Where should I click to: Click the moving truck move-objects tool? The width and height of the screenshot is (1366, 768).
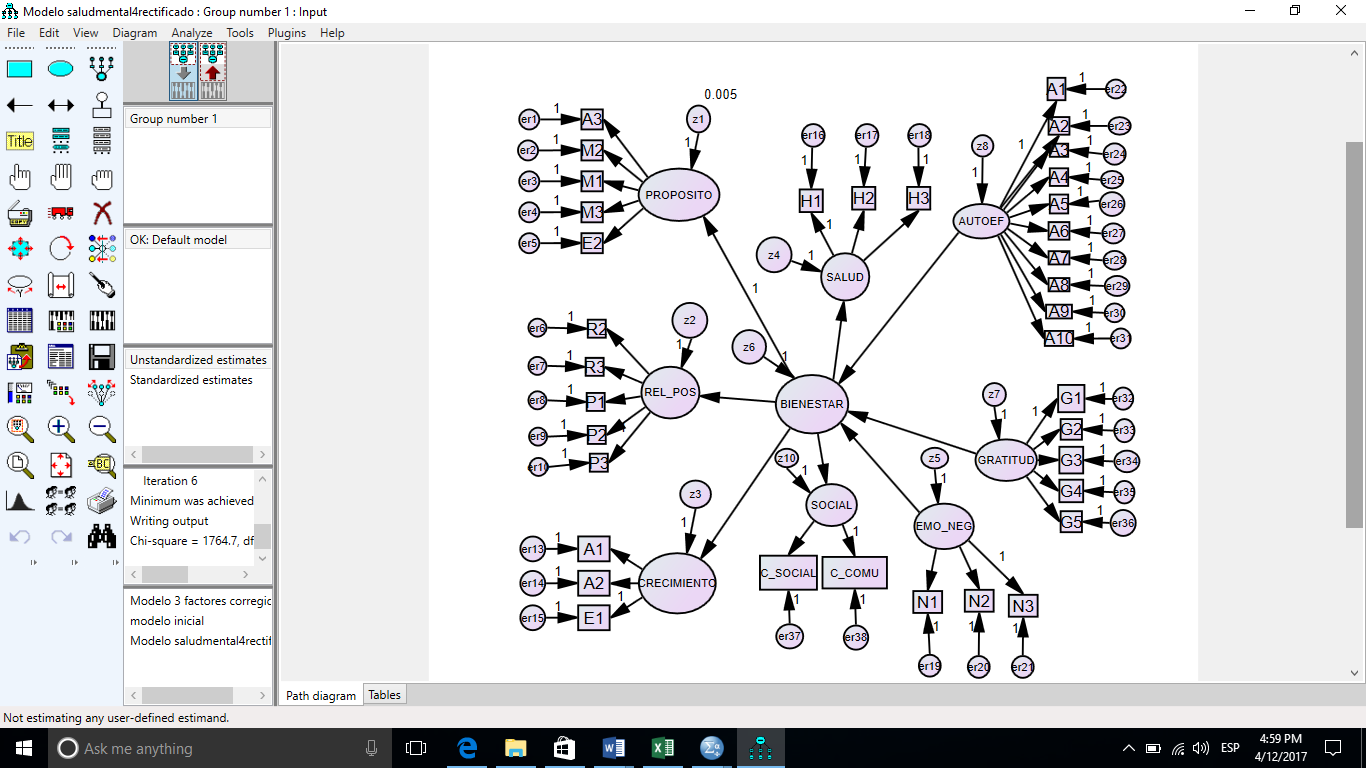click(61, 212)
